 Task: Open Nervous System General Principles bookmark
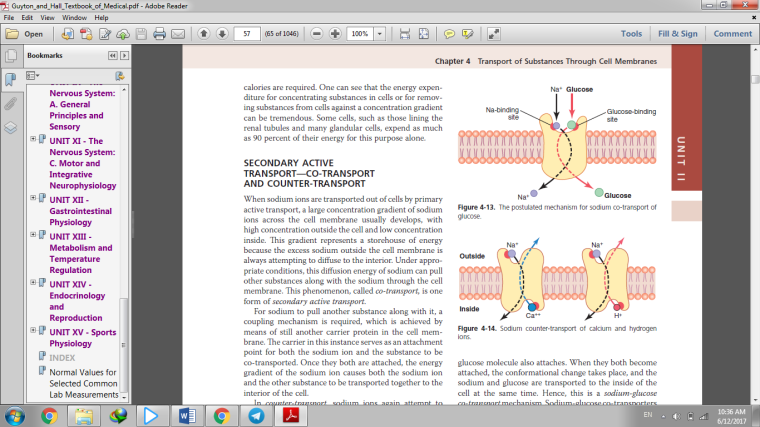(x=82, y=110)
